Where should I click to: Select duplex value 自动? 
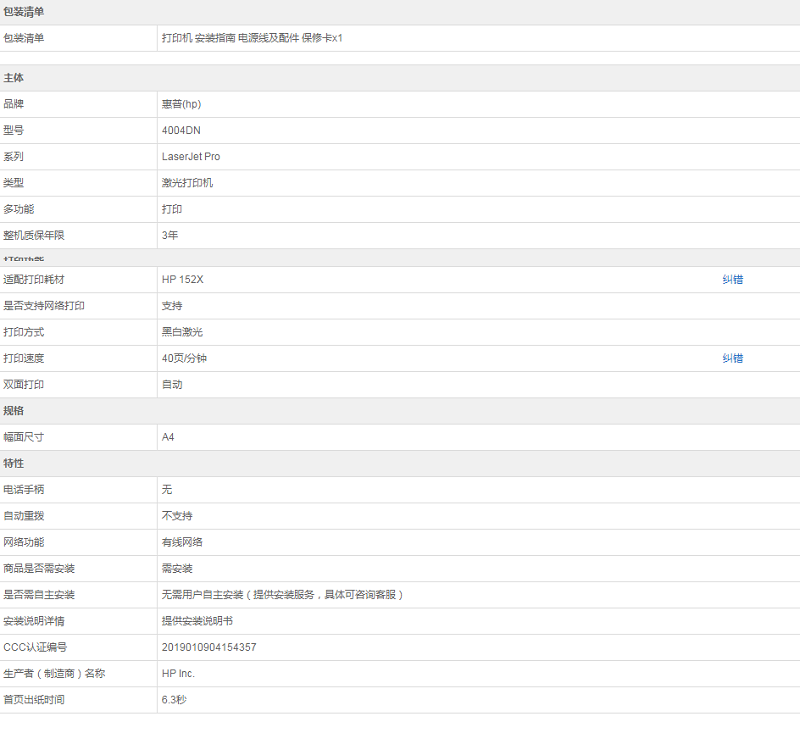[172, 385]
